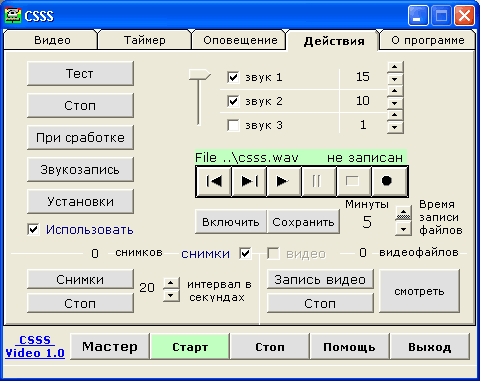Open the Установки button
The image size is (480, 381).
(x=80, y=201)
